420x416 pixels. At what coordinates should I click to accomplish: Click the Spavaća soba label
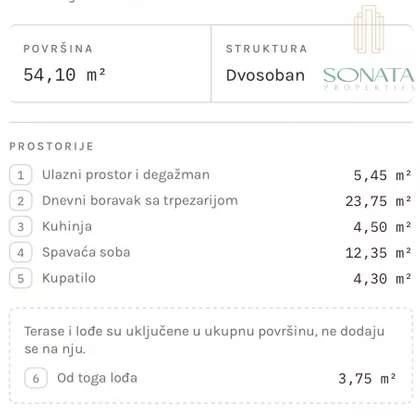pyautogui.click(x=86, y=252)
